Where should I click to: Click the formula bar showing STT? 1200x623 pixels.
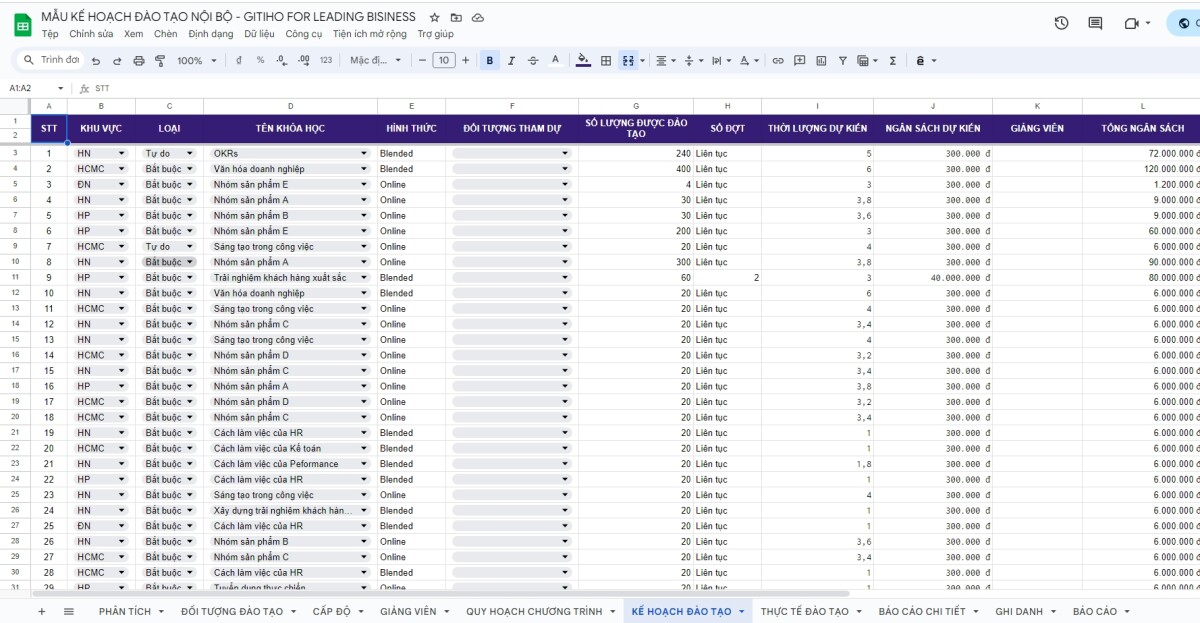[x=640, y=88]
